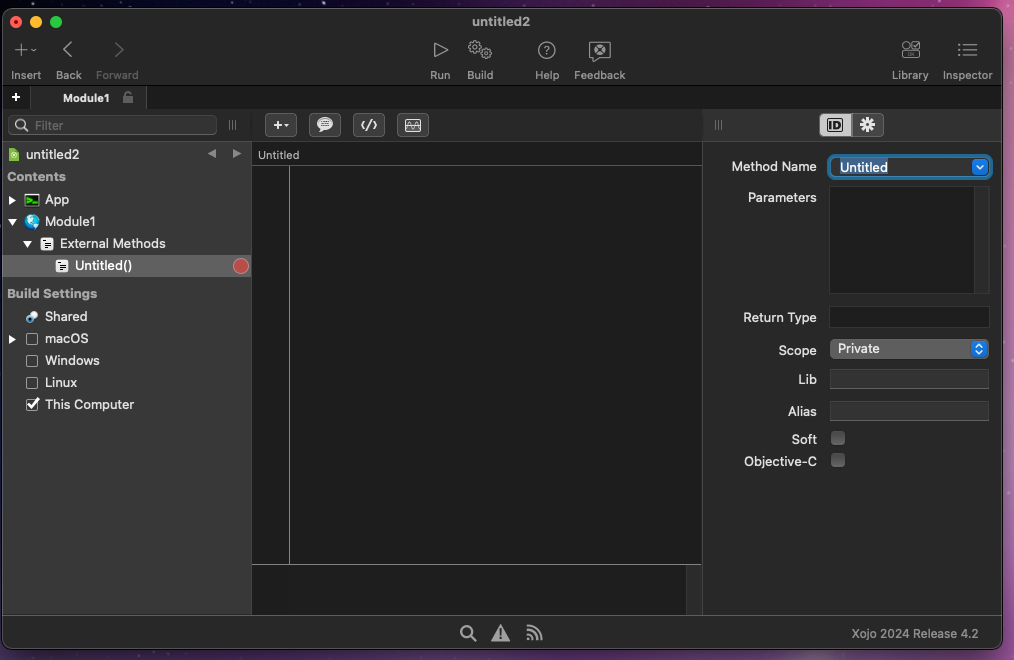The width and height of the screenshot is (1014, 660).
Task: Click the code brackets icon in editor toolbar
Action: pos(369,125)
